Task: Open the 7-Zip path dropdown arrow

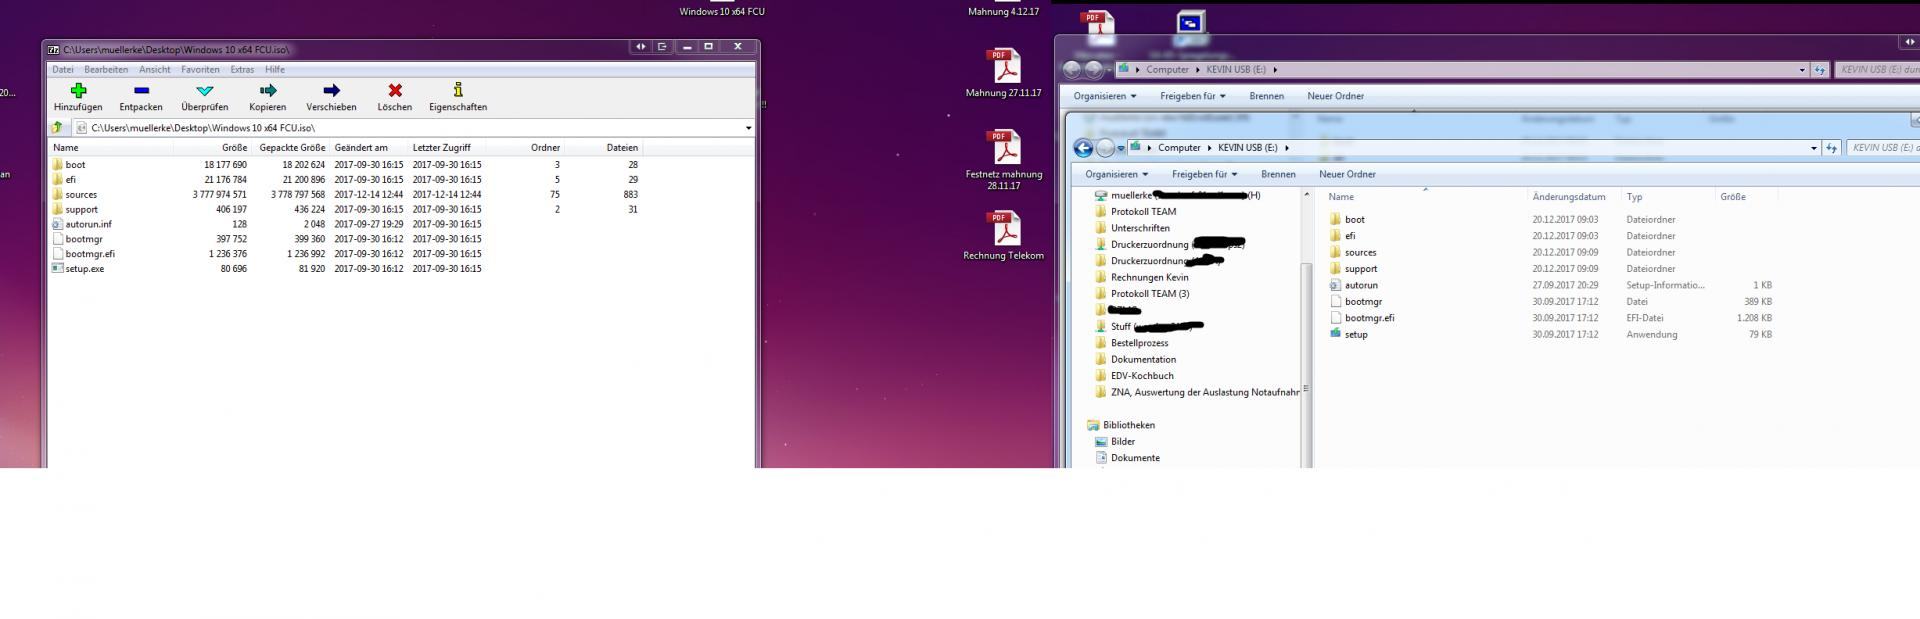Action: pyautogui.click(x=748, y=128)
